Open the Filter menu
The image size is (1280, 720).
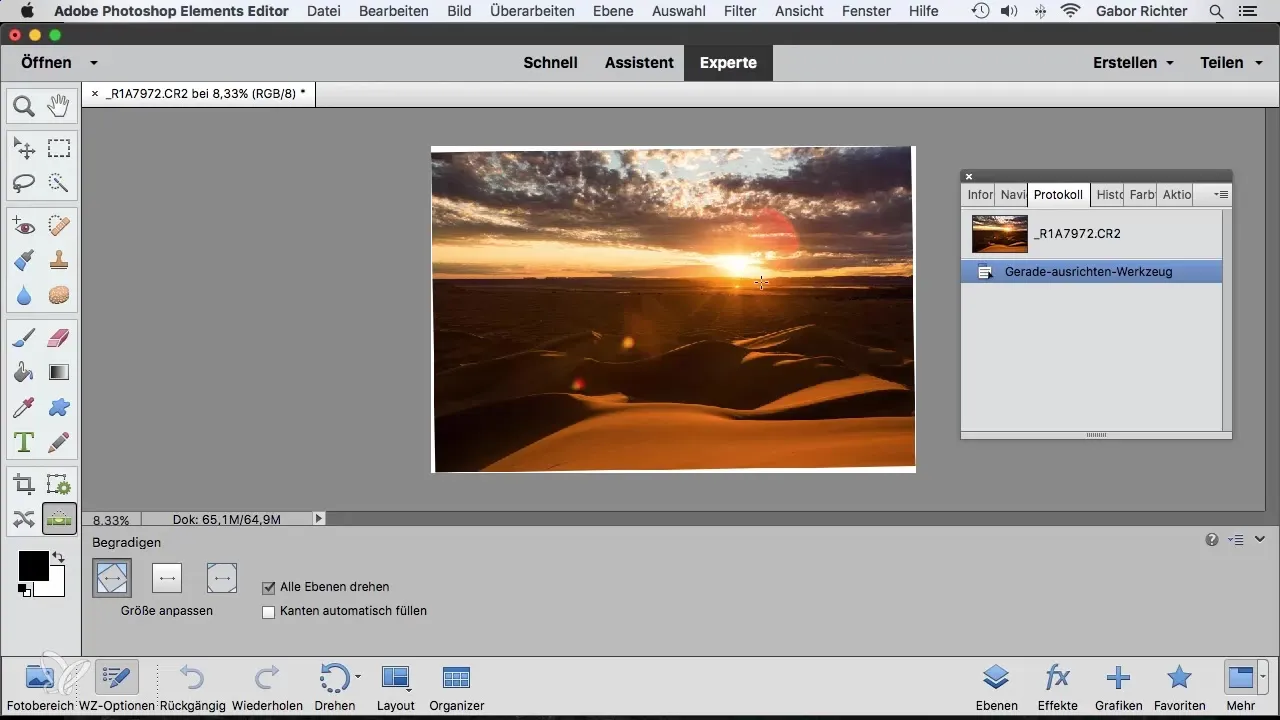(740, 11)
